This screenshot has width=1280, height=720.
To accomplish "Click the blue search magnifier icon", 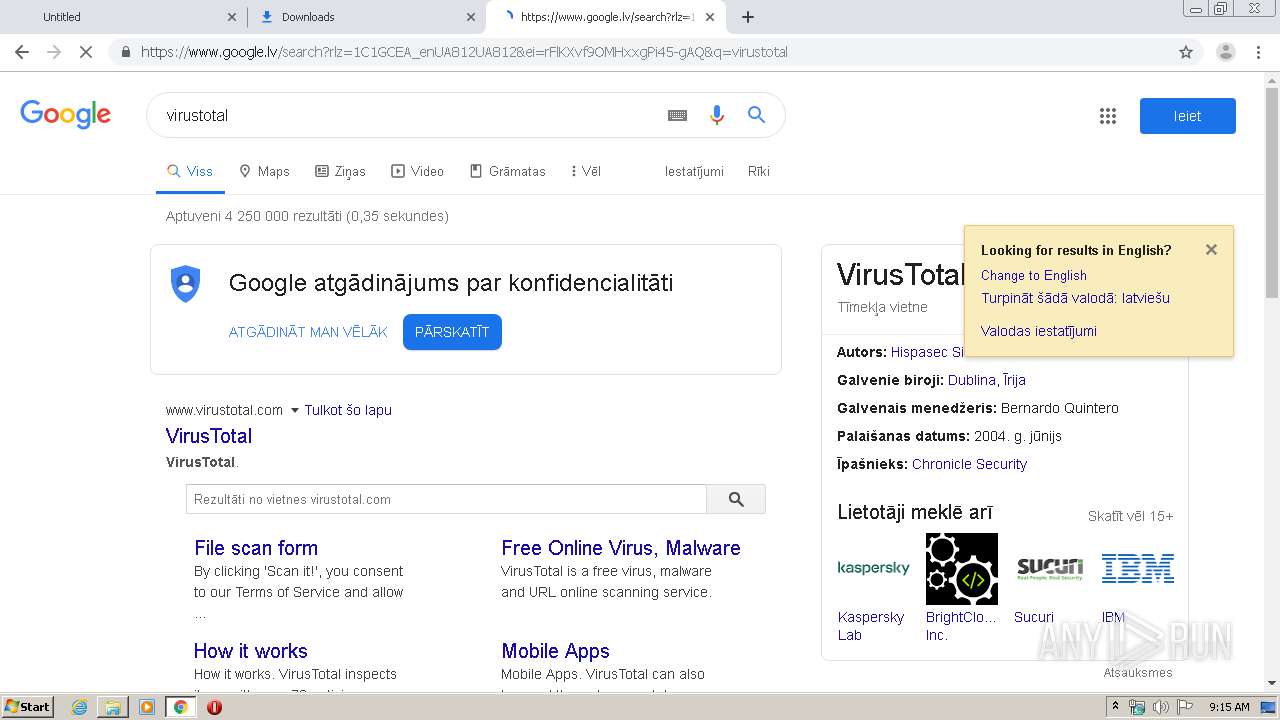I will 756,115.
